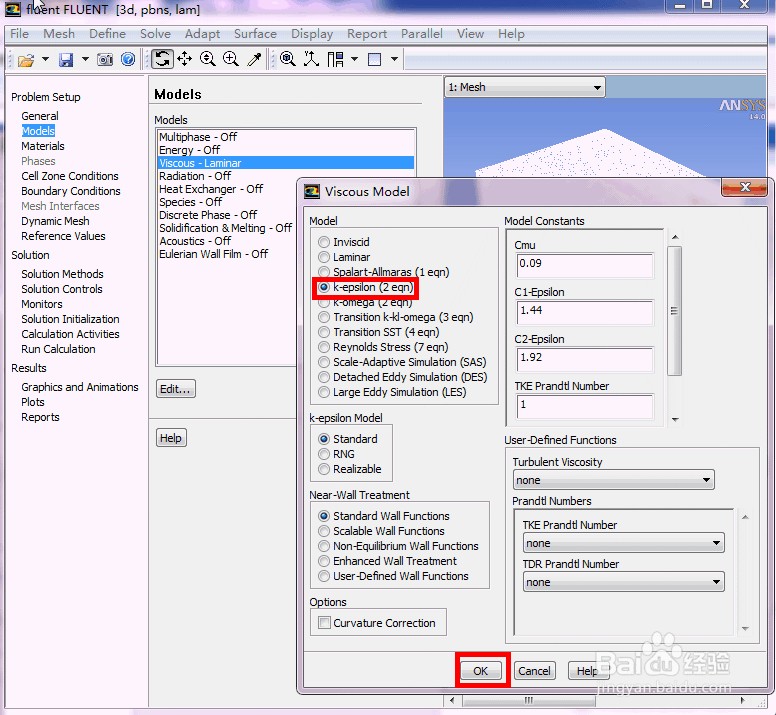The image size is (776, 715).
Task: Open the Turbulent Viscosity dropdown
Action: [613, 480]
